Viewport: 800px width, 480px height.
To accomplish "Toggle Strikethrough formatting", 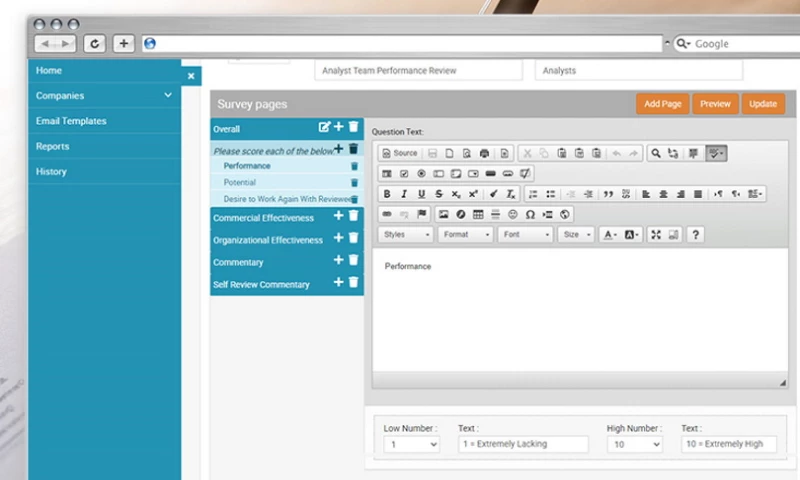I will coord(439,194).
